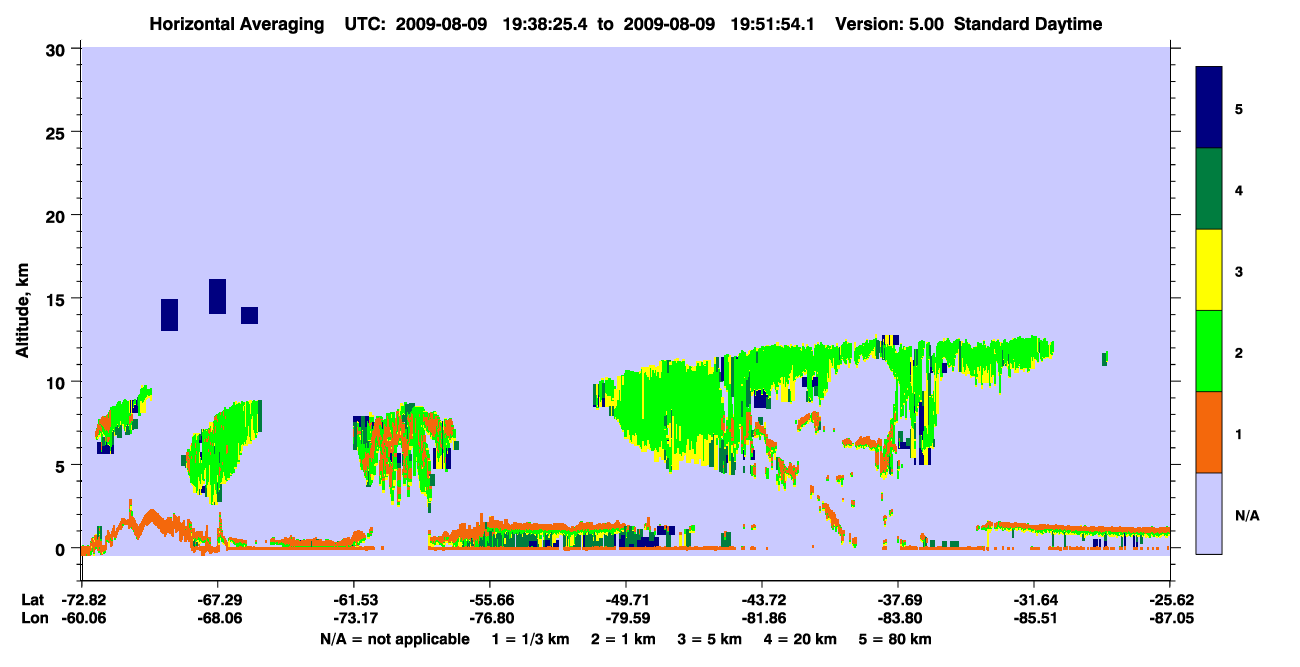Click longitude value -76.80
The image size is (1300, 667).
tap(490, 618)
